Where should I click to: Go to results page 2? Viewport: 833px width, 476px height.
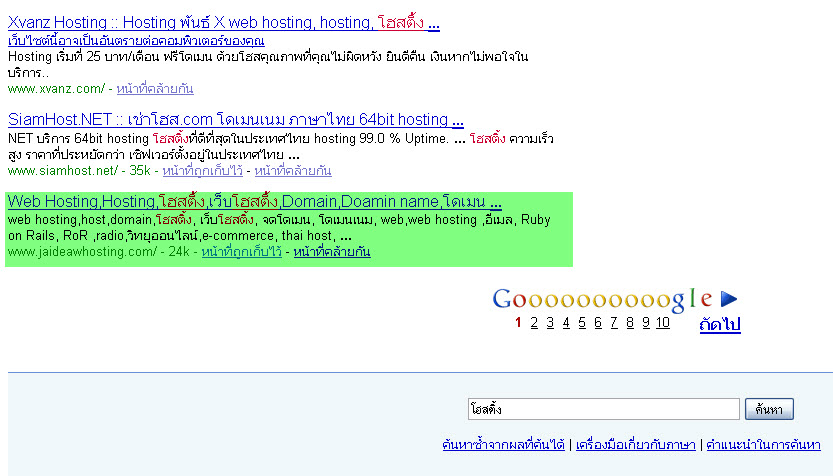pos(534,322)
